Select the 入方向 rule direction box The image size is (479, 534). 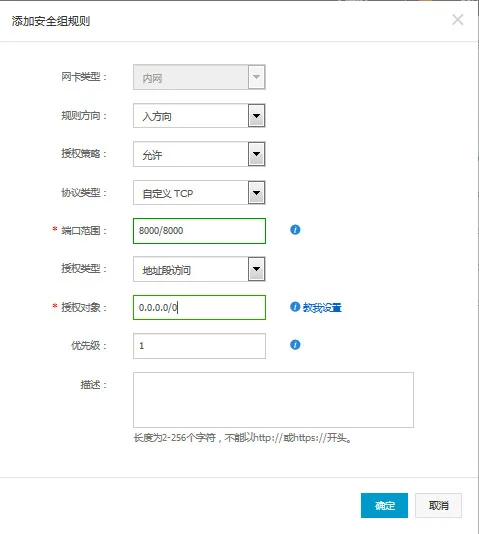pyautogui.click(x=199, y=116)
